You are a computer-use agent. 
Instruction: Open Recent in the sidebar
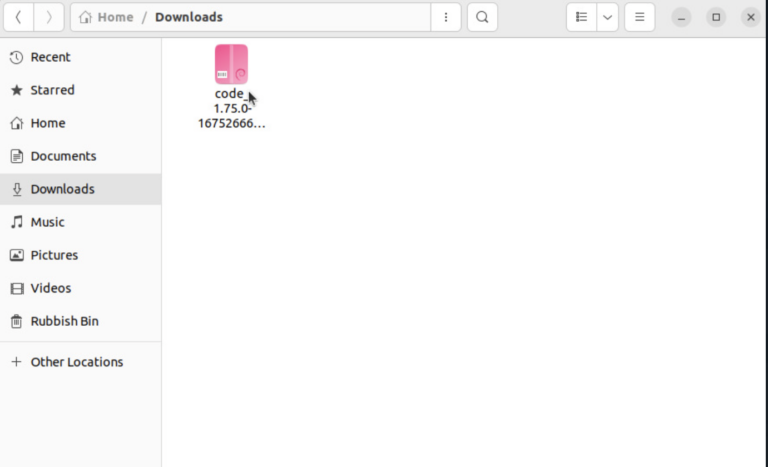[x=50, y=57]
